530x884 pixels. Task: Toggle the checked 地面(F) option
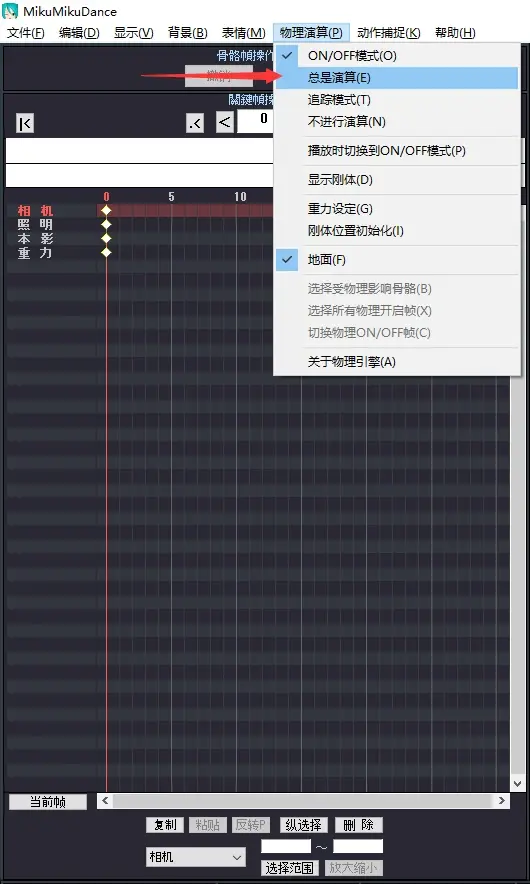tap(397, 260)
